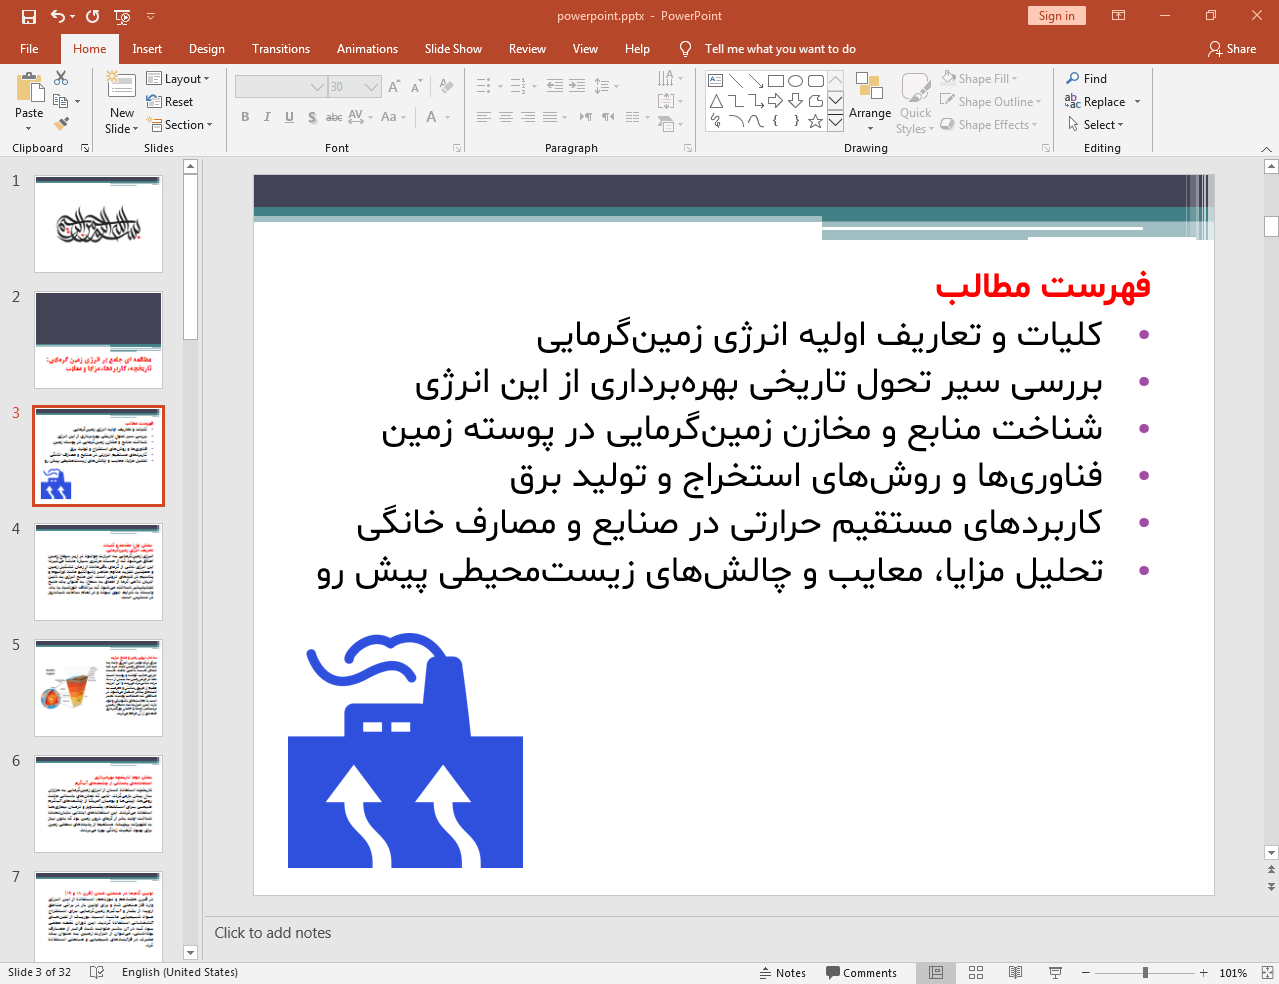Click the Paste icon
The image size is (1279, 984).
[29, 88]
